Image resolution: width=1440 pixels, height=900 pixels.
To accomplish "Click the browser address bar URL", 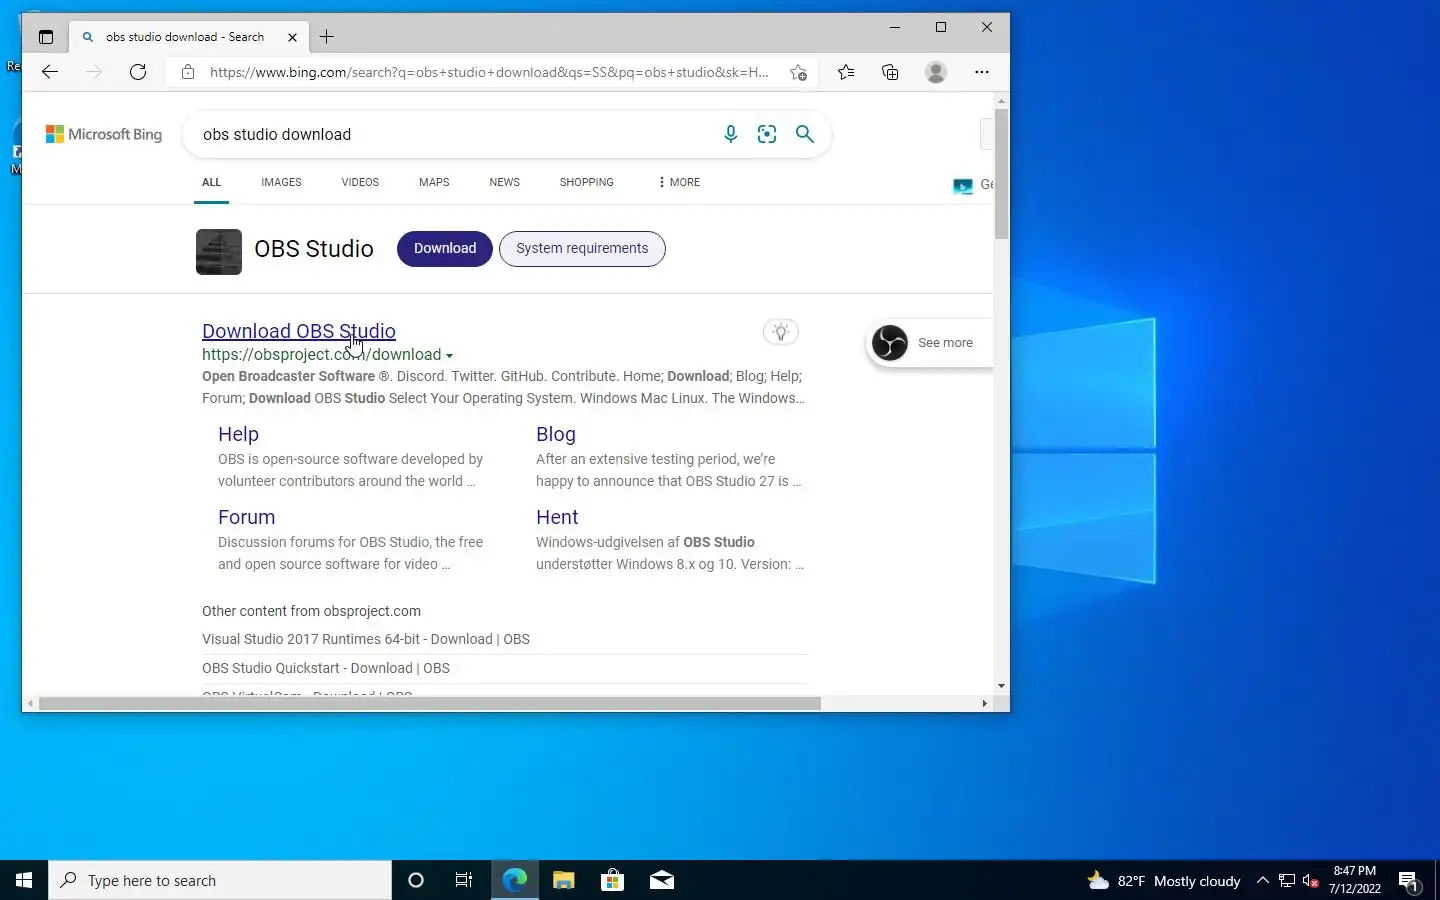I will point(489,72).
